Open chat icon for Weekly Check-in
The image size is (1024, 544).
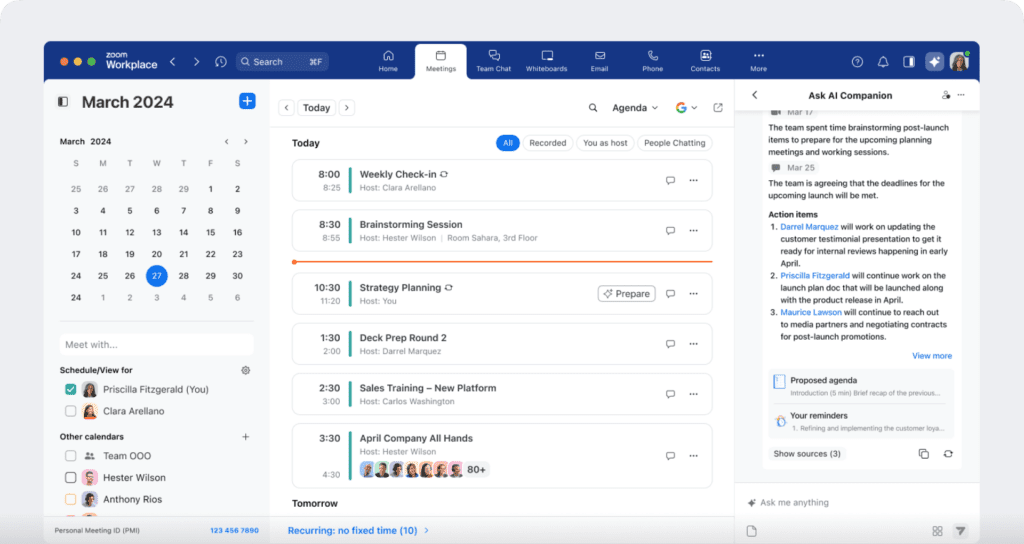(x=670, y=180)
